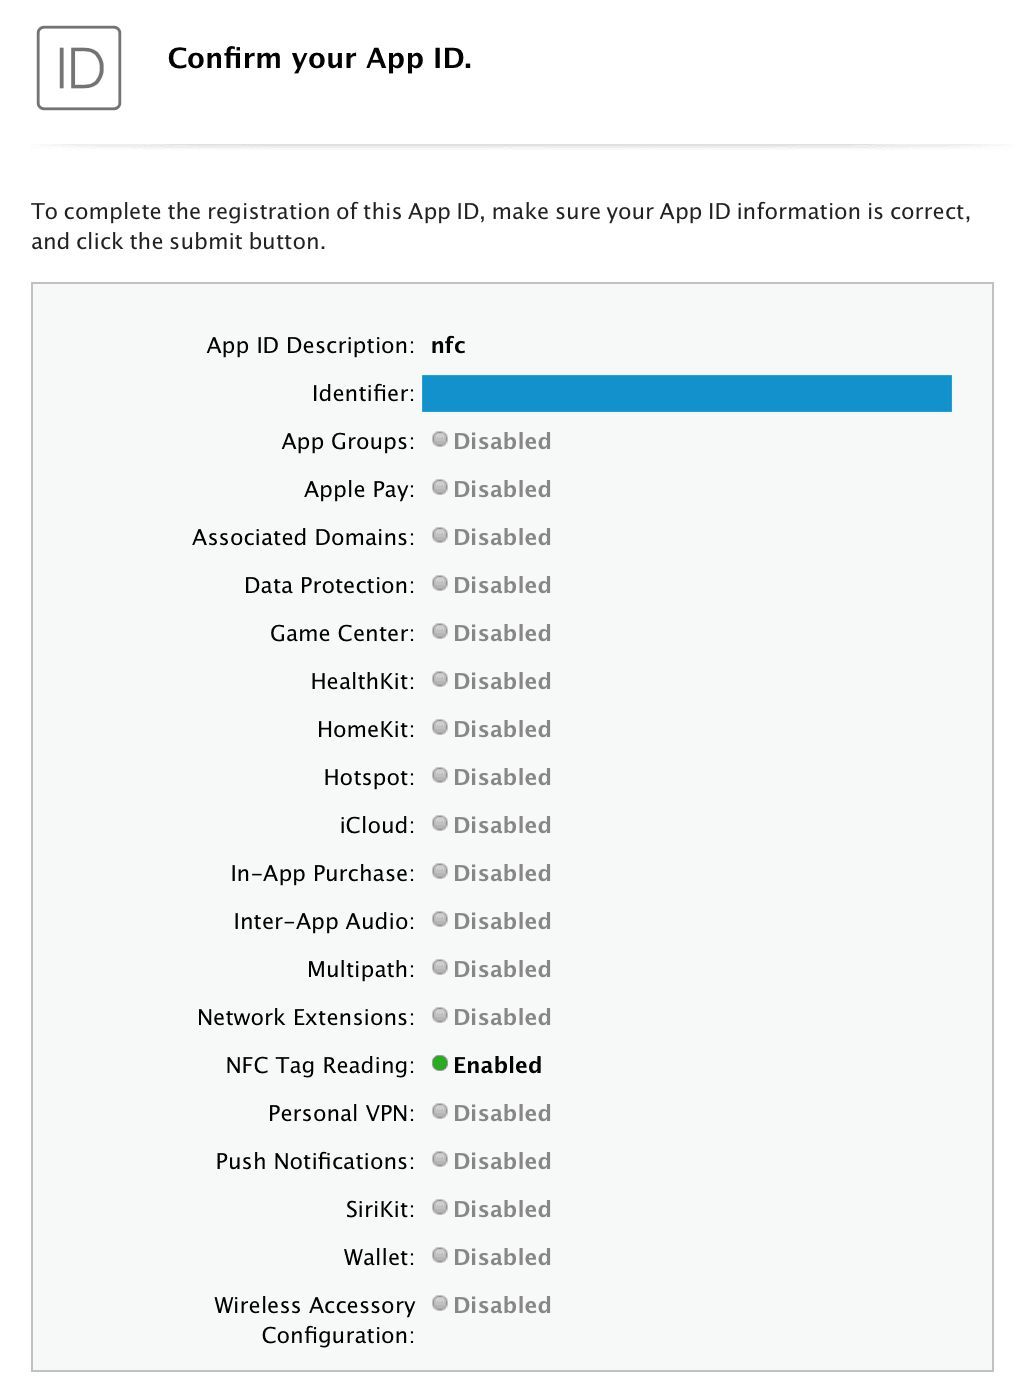Click the HomeKit disabled status dot
This screenshot has width=1030, height=1400.
point(440,727)
